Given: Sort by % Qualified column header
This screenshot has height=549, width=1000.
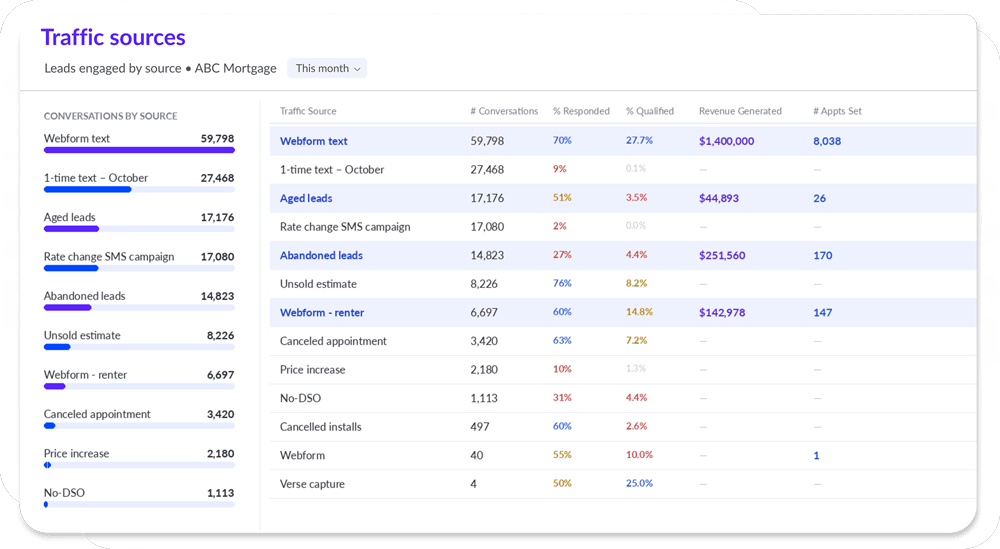Looking at the screenshot, I should tap(649, 111).
